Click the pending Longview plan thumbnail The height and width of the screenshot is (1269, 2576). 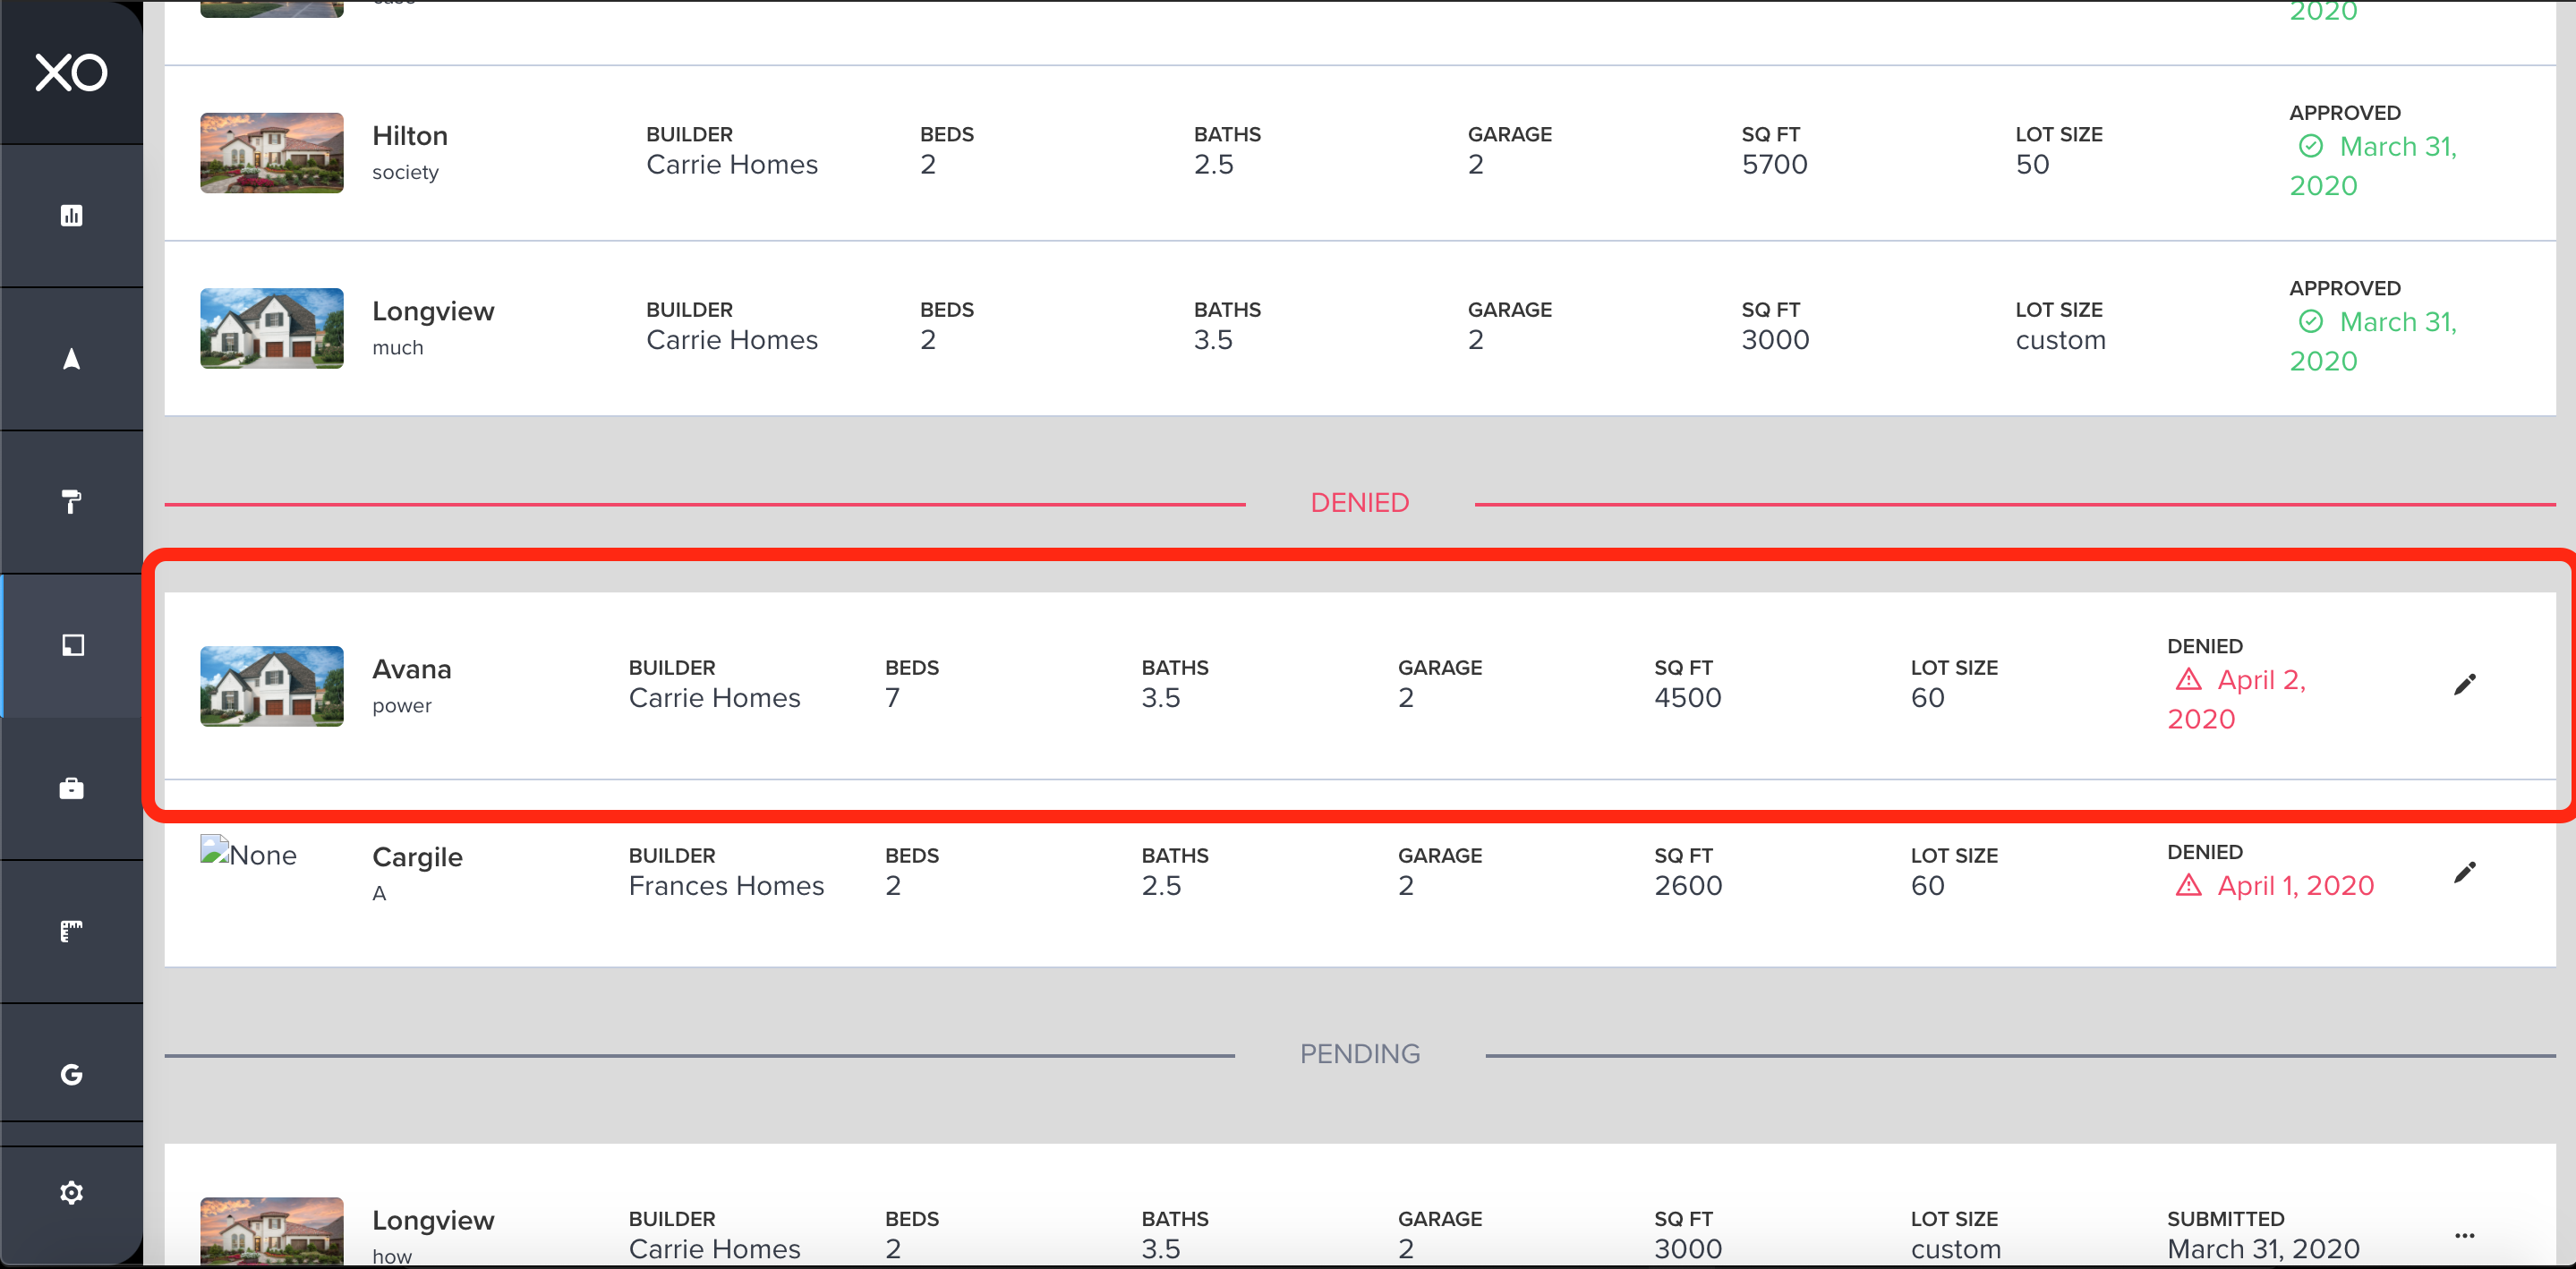pos(271,1230)
